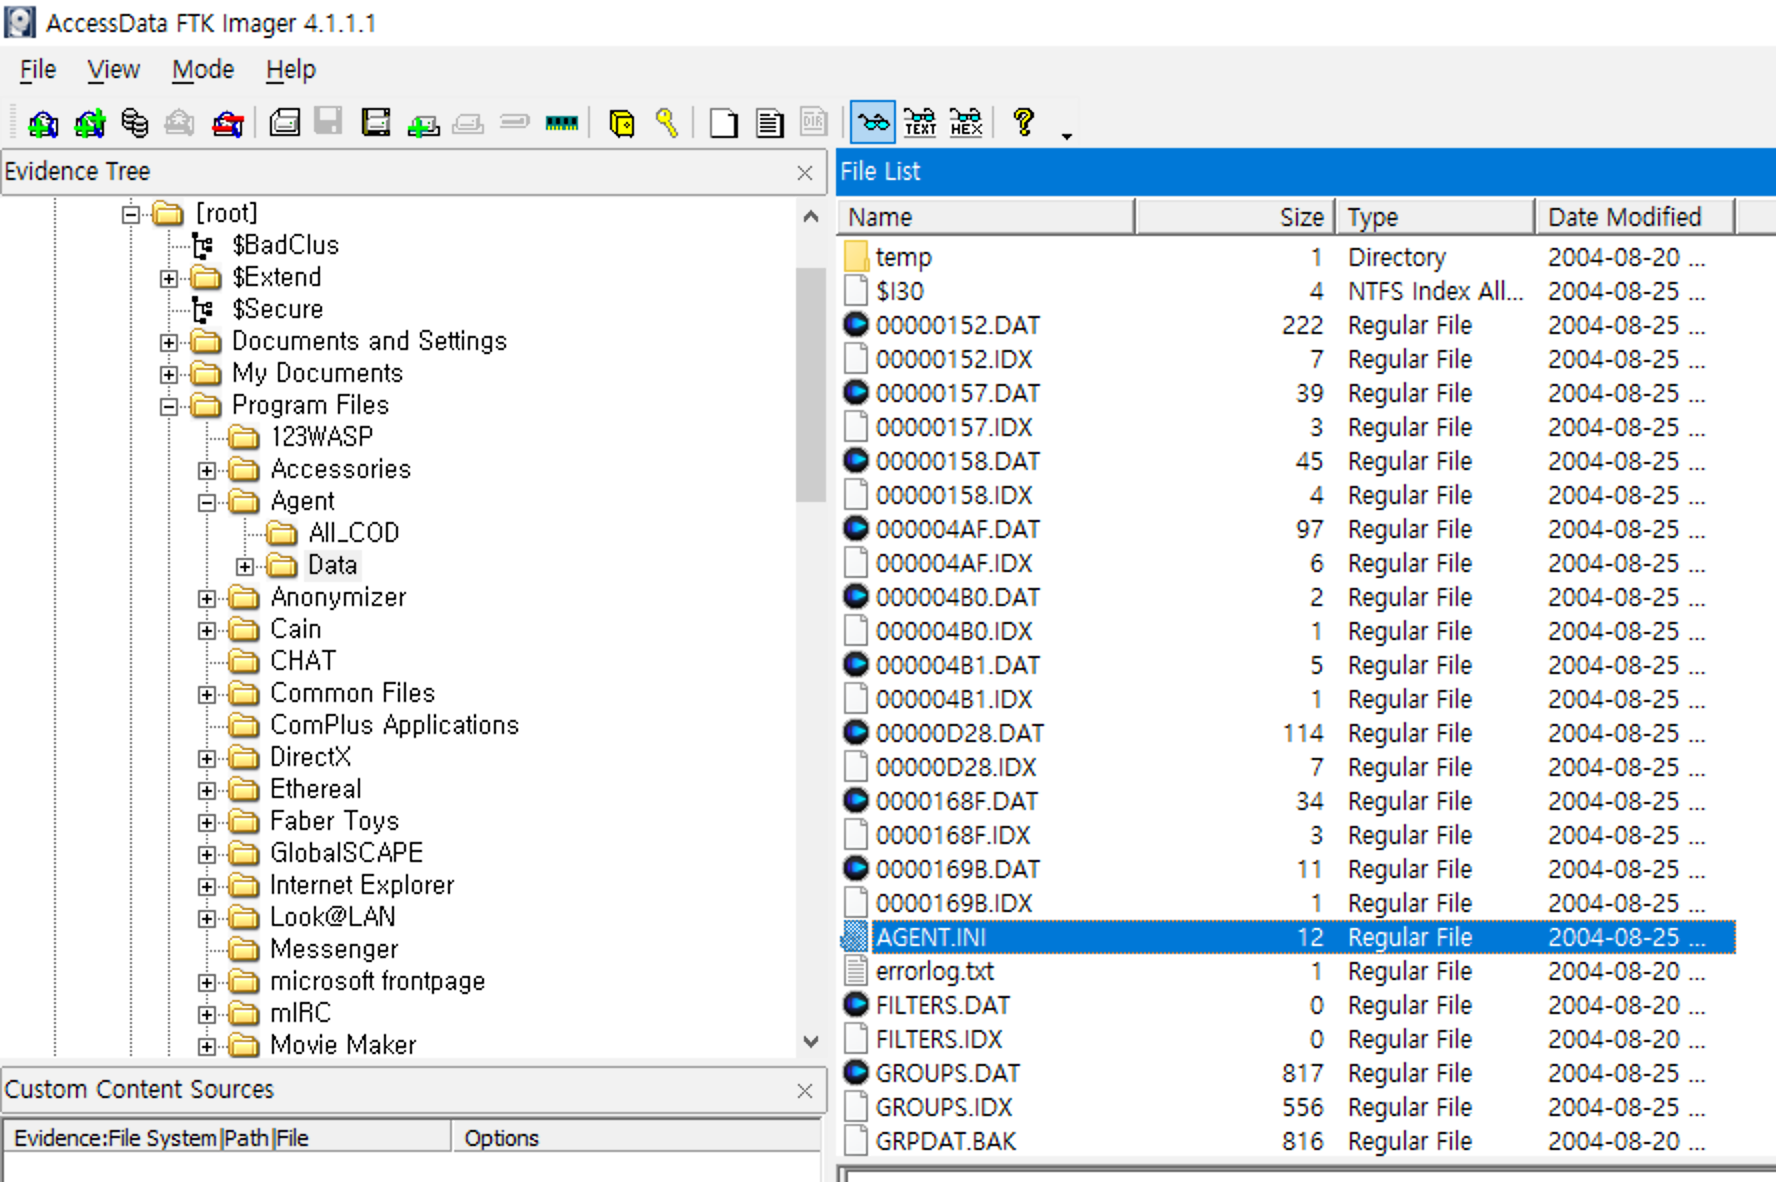Click the Obtain Protected Files safe icon
This screenshot has width=1776, height=1182.
pos(621,123)
